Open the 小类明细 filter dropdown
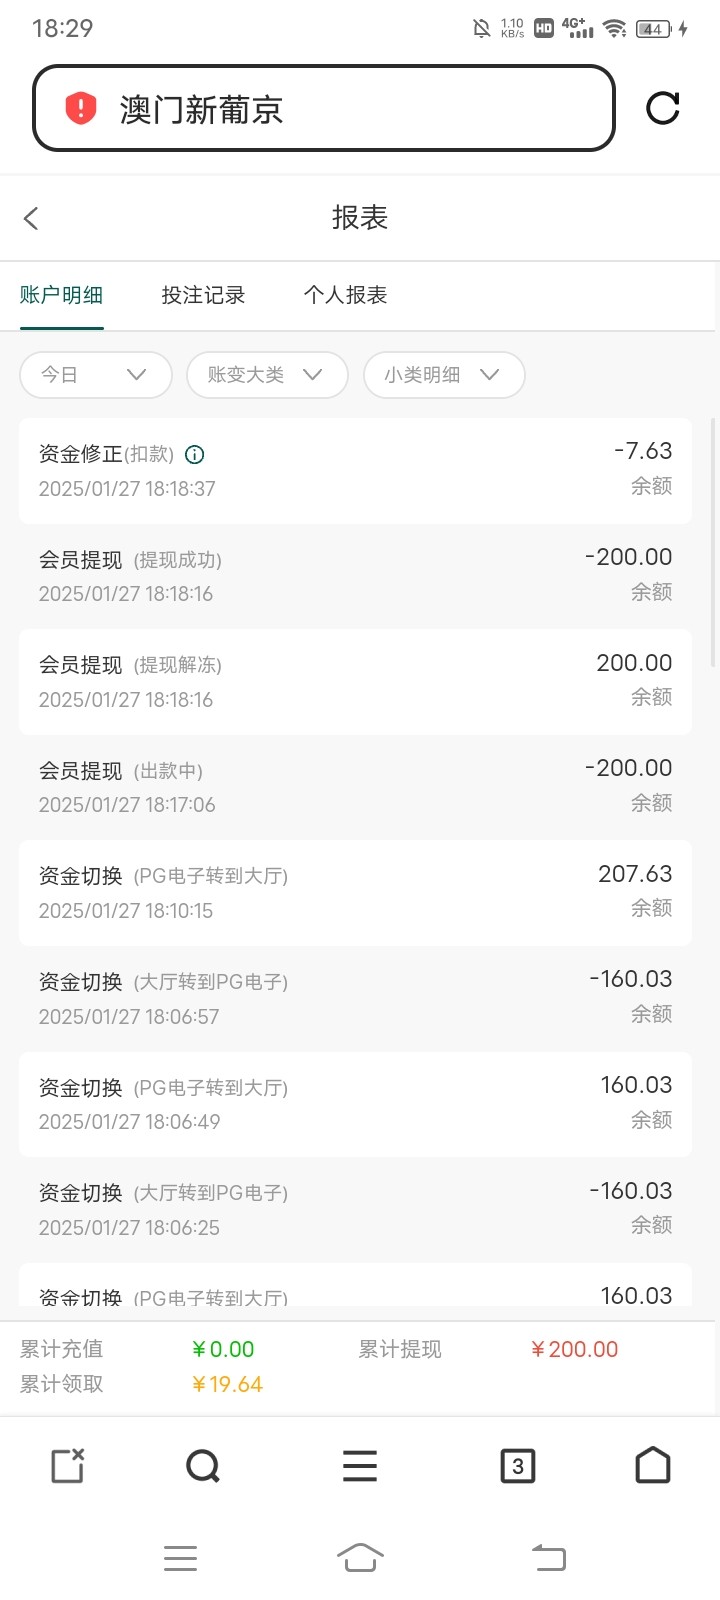Screen dimensions: 720x1600 click(443, 375)
